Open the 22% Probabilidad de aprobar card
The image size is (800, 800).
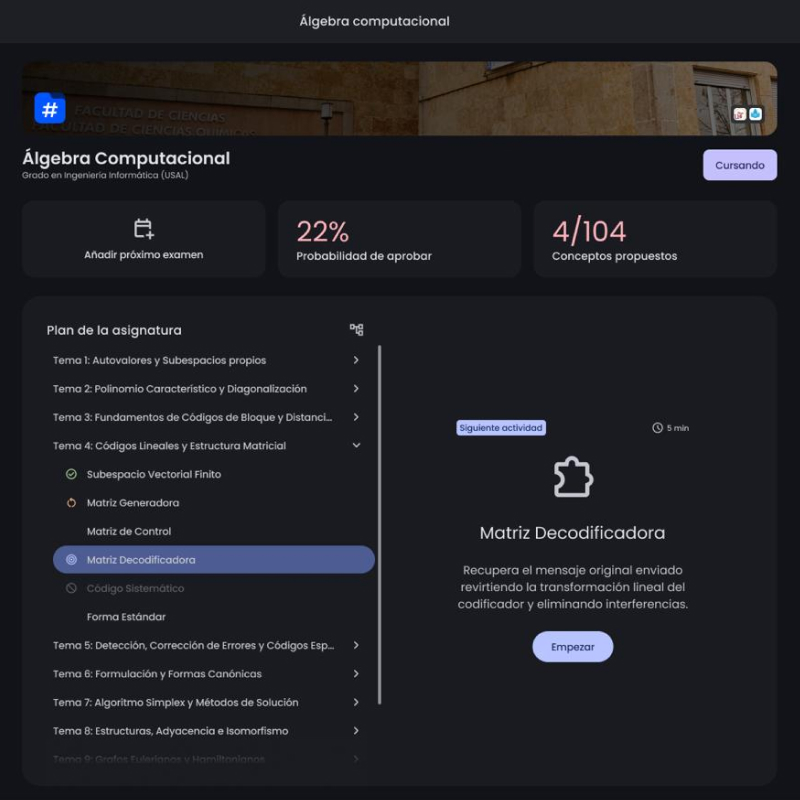coord(399,239)
